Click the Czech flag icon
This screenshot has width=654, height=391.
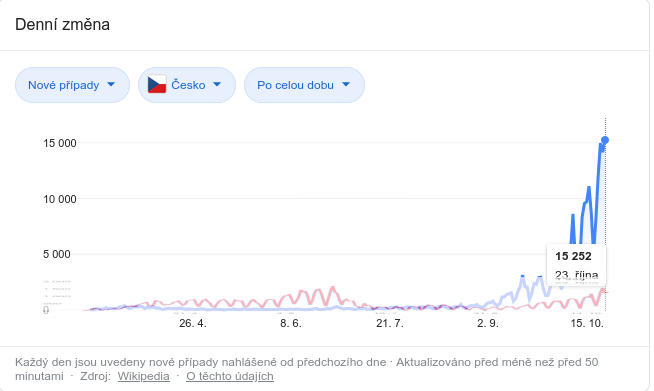tap(157, 85)
